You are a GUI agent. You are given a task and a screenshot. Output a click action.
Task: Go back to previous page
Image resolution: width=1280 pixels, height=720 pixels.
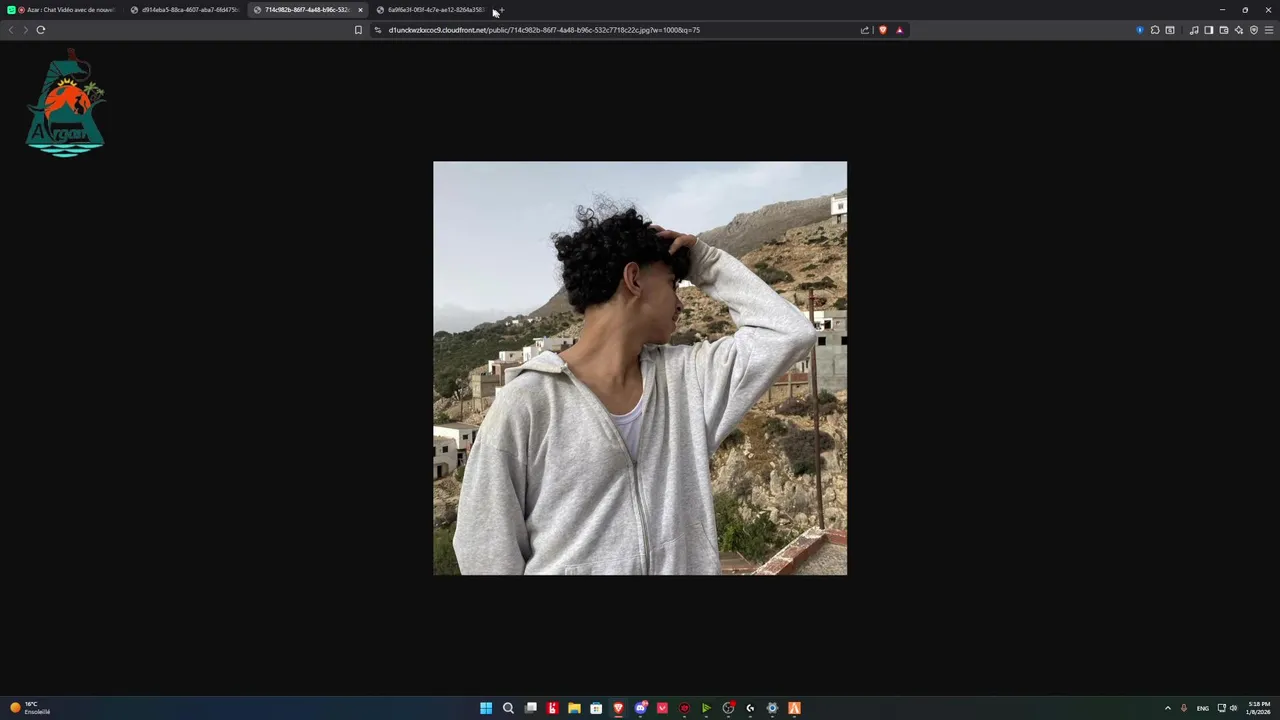click(11, 30)
